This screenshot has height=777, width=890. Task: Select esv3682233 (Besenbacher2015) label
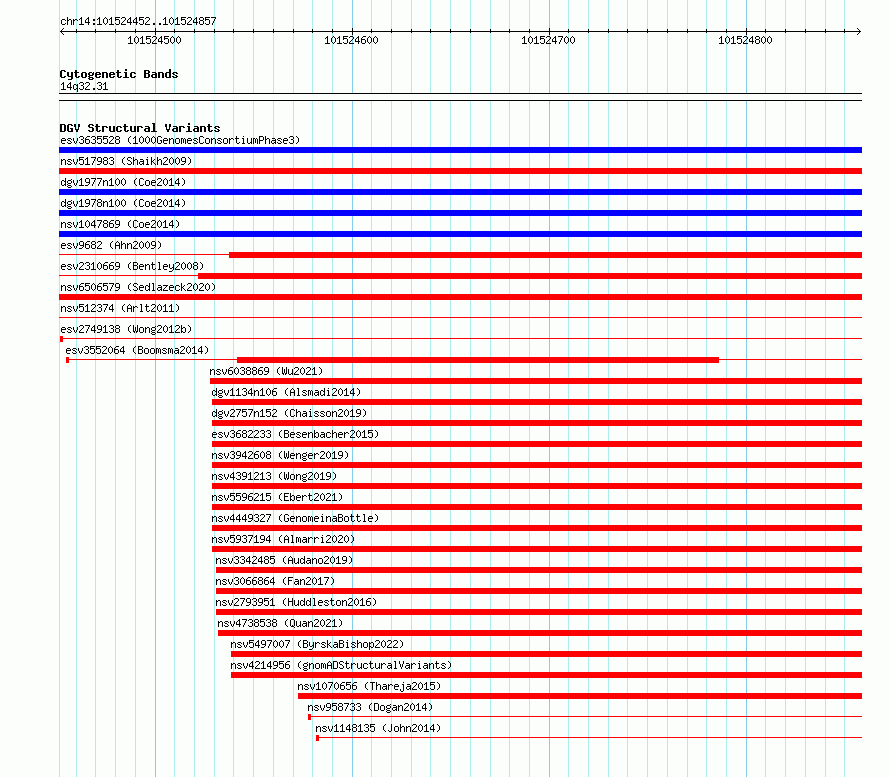(295, 434)
